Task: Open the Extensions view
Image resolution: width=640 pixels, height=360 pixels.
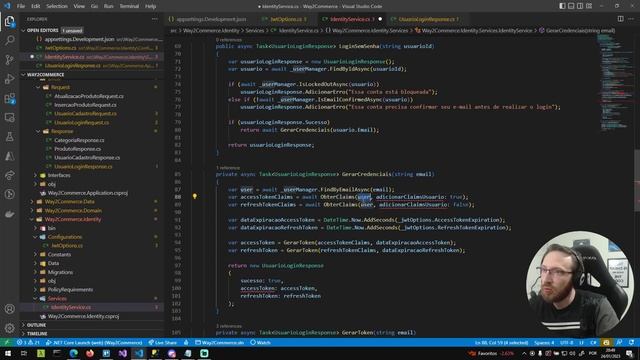Action: click(x=9, y=98)
